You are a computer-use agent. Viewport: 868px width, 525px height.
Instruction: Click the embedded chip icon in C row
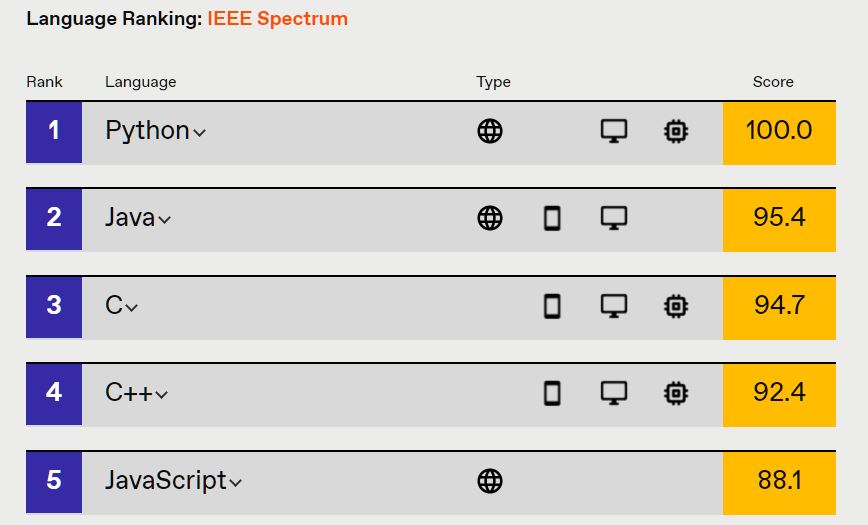[x=676, y=306]
